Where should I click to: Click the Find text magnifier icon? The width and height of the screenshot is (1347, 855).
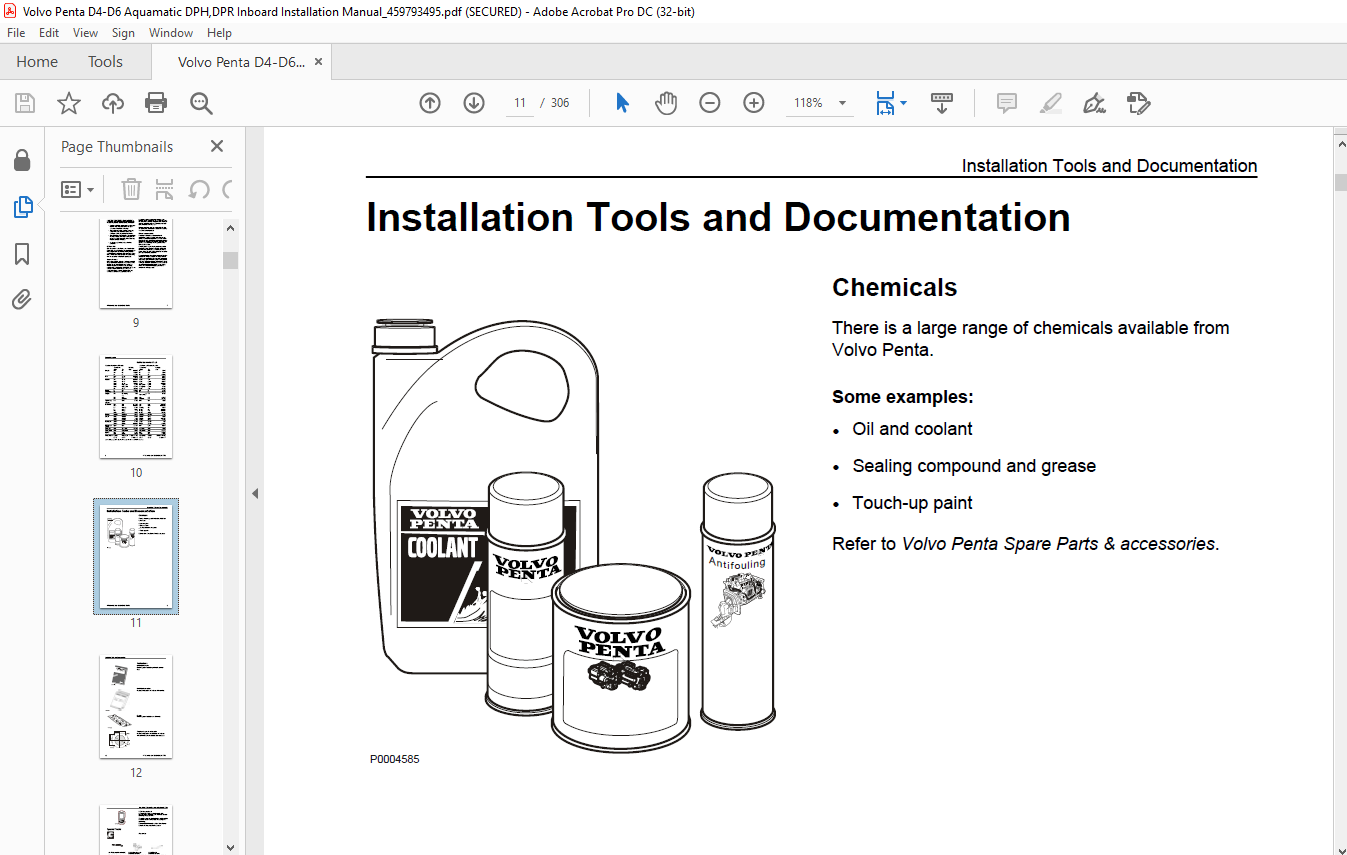201,103
